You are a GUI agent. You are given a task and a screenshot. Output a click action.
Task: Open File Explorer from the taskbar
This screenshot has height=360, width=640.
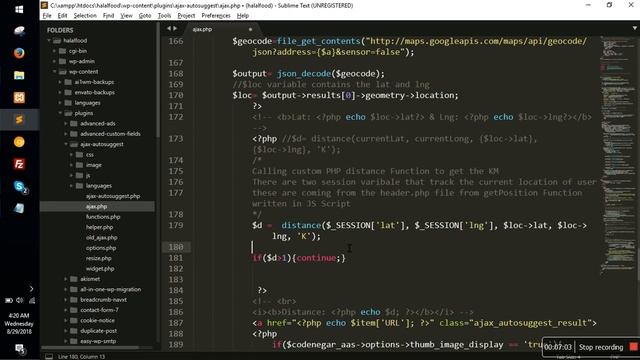pos(19,75)
